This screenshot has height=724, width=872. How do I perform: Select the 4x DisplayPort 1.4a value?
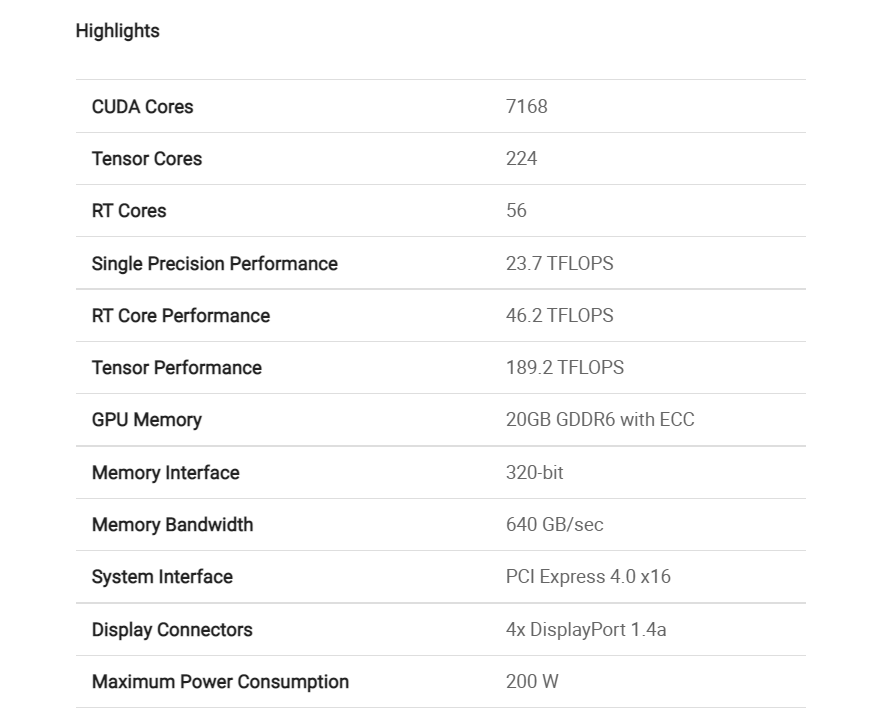tap(585, 629)
